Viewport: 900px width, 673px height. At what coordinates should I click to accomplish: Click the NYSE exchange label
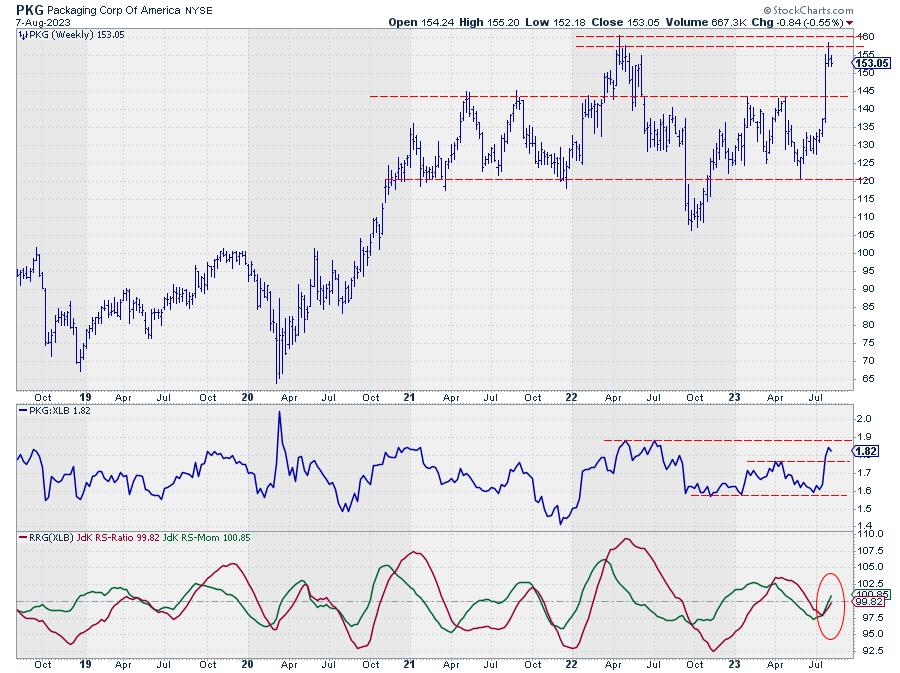(x=199, y=10)
